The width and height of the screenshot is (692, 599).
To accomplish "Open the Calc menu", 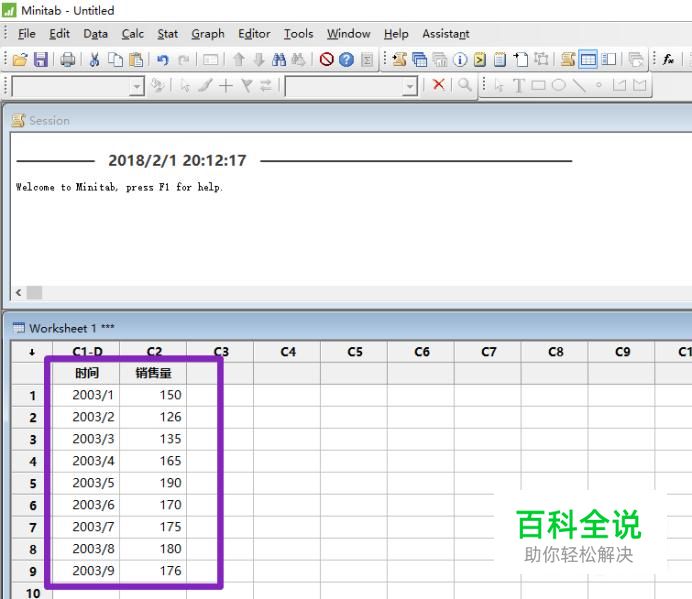I will click(x=132, y=34).
